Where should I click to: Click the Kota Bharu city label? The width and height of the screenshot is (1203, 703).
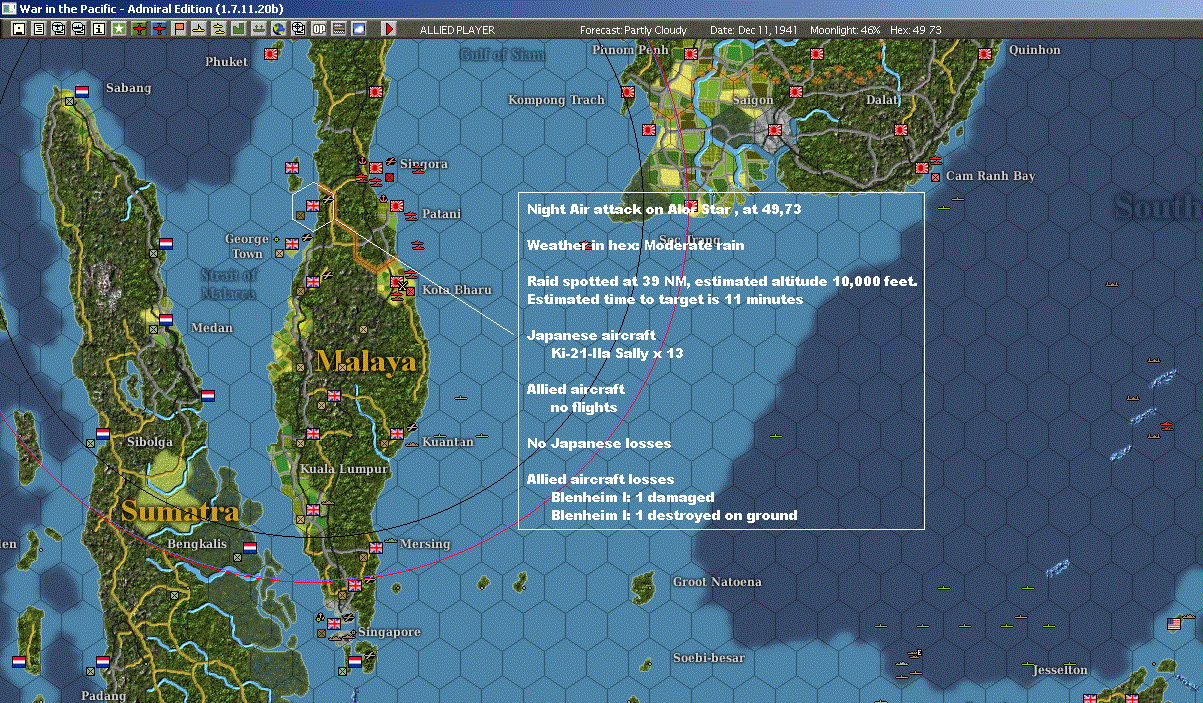click(457, 290)
